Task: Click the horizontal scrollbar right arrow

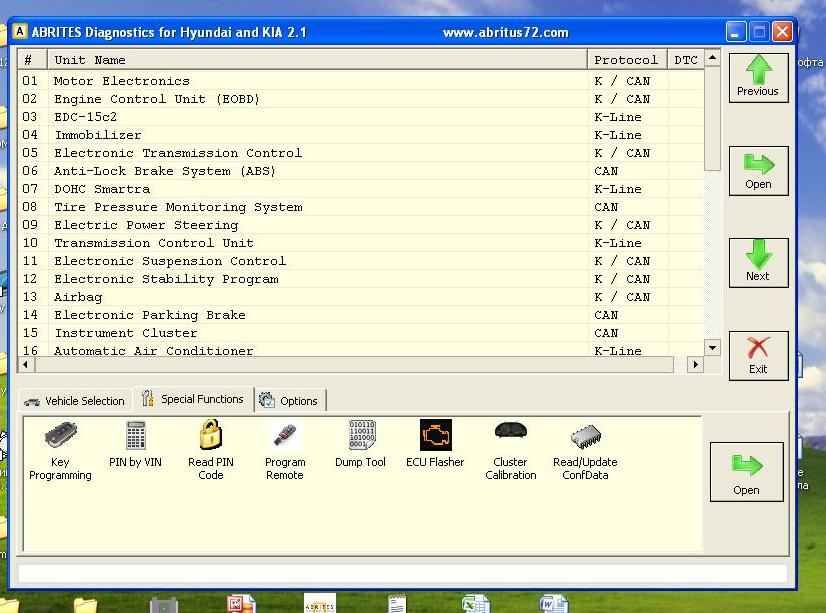Action: (x=696, y=366)
